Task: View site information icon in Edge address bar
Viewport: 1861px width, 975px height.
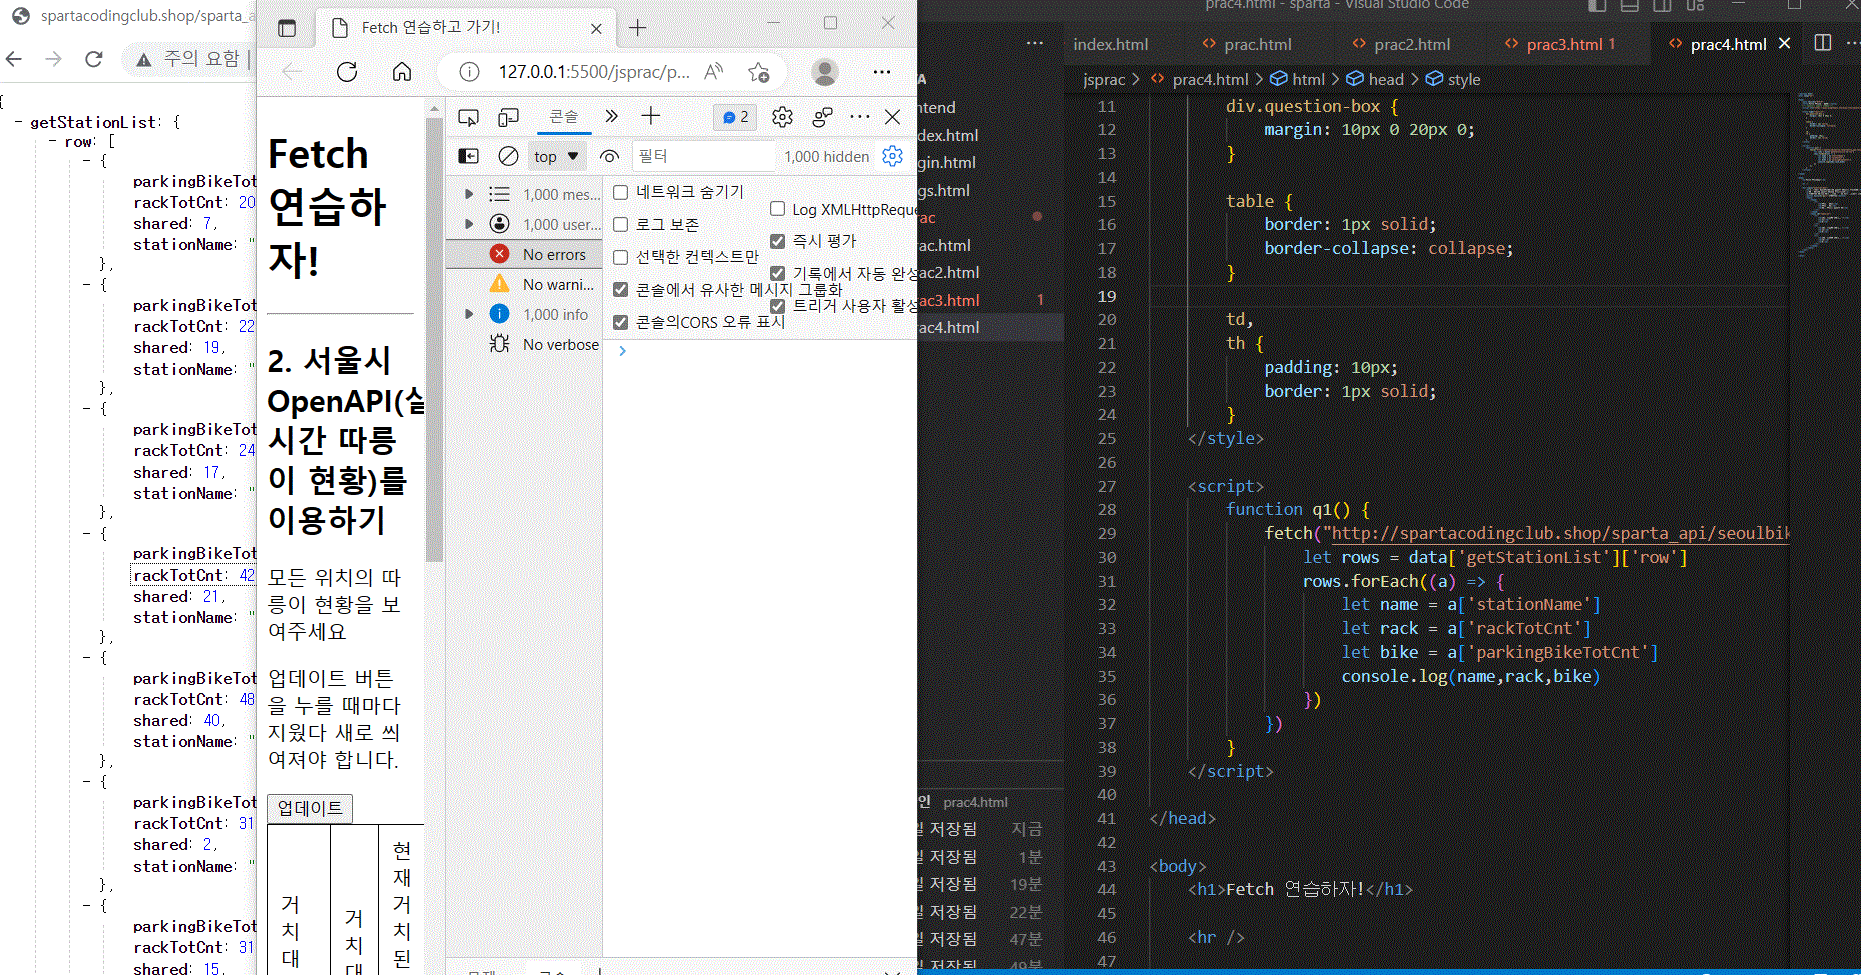Action: point(469,72)
